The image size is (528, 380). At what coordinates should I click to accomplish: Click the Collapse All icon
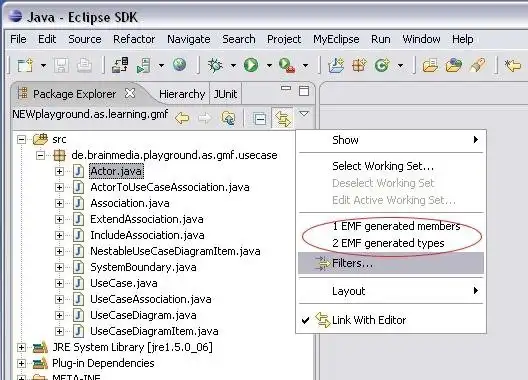point(260,119)
